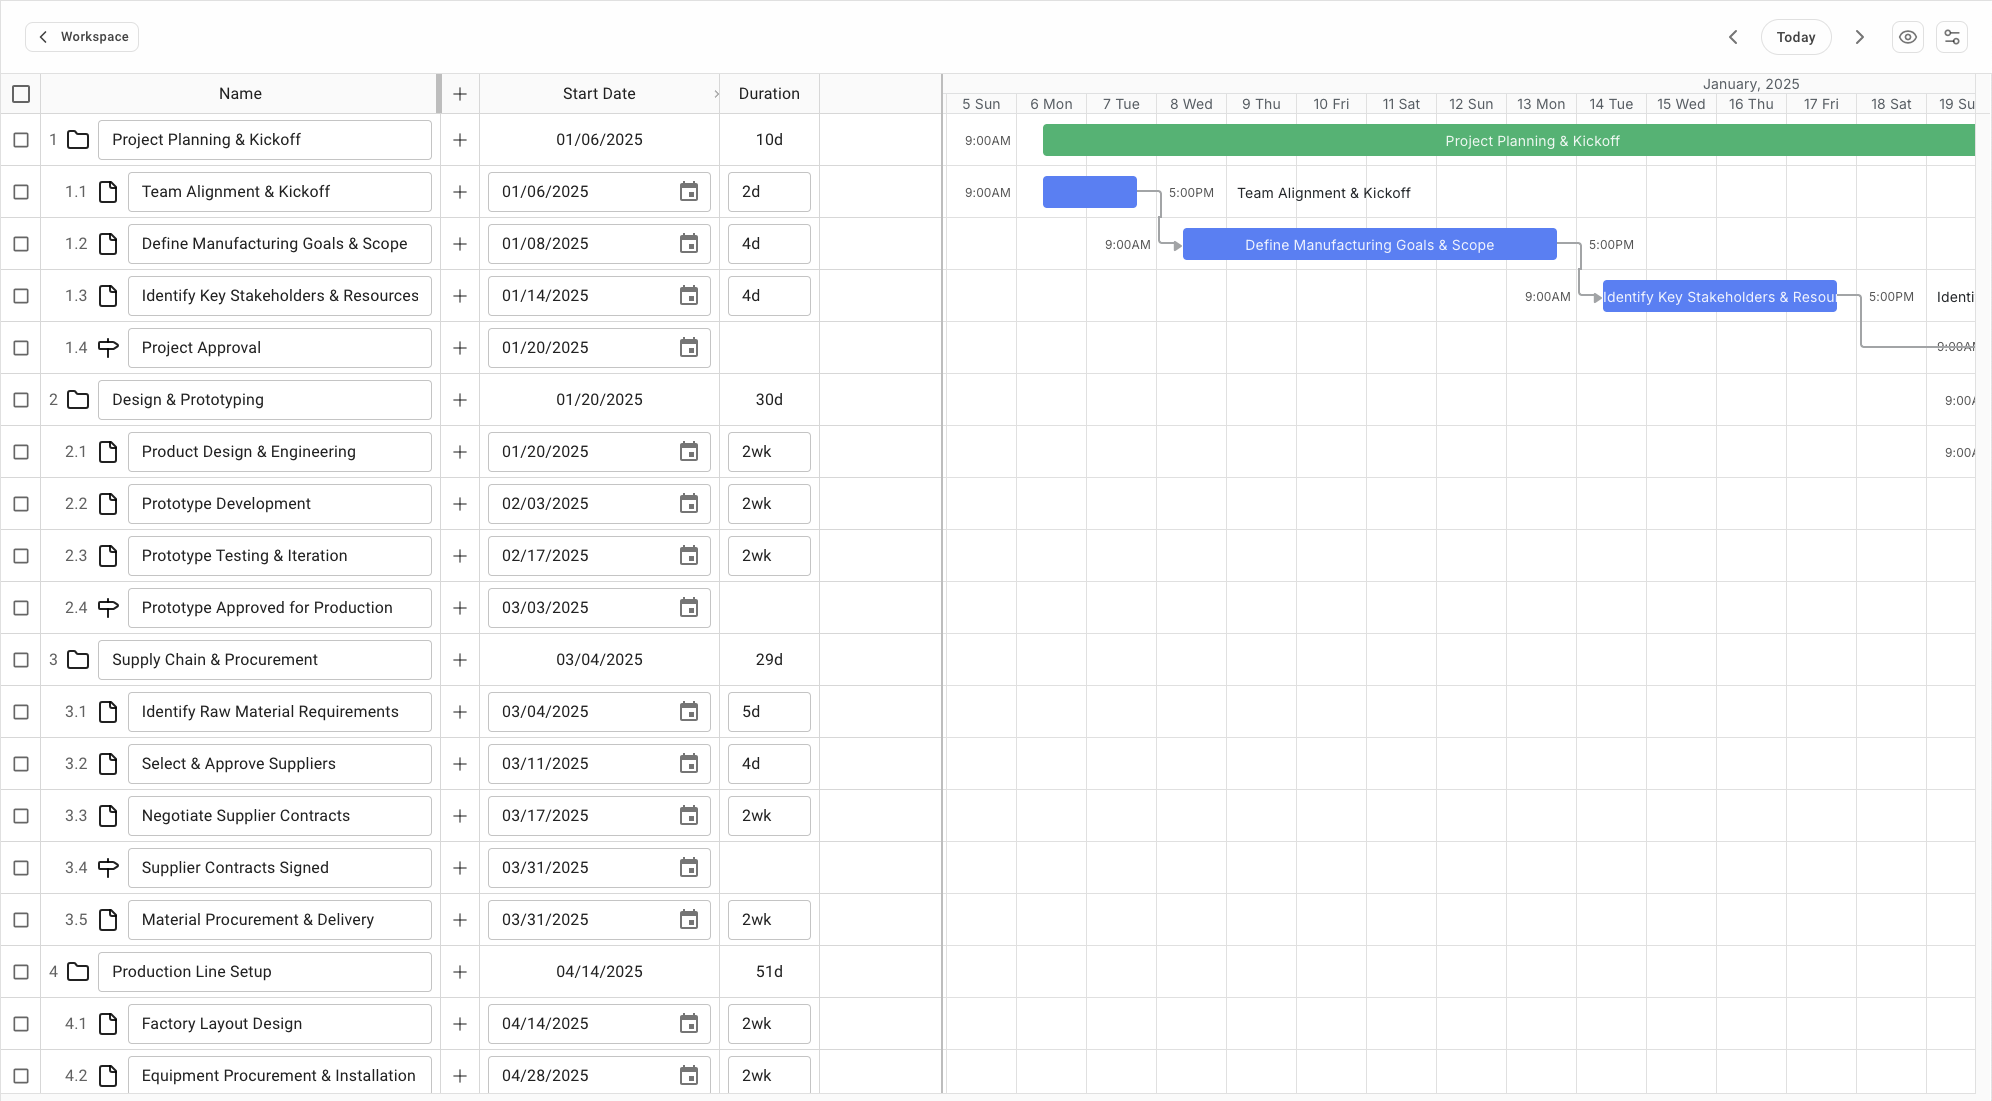Click plus icon in Project Approval row

(460, 348)
